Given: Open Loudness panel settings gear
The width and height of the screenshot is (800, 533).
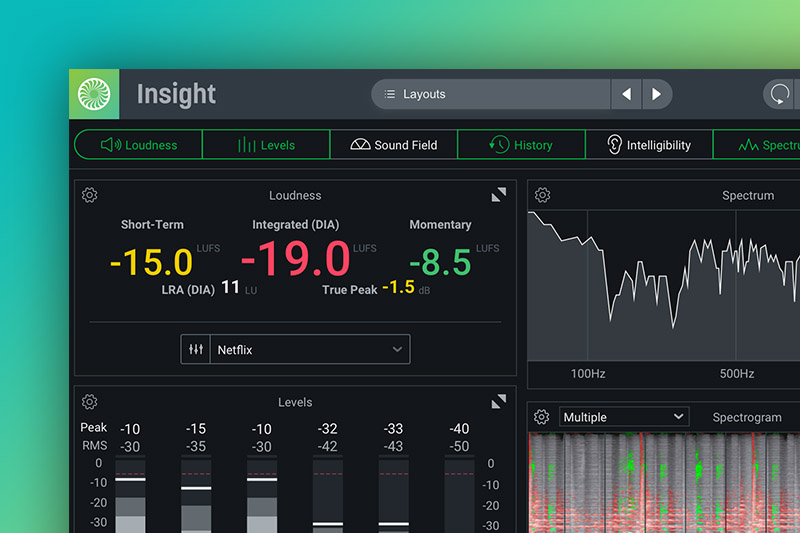Looking at the screenshot, I should [x=89, y=195].
